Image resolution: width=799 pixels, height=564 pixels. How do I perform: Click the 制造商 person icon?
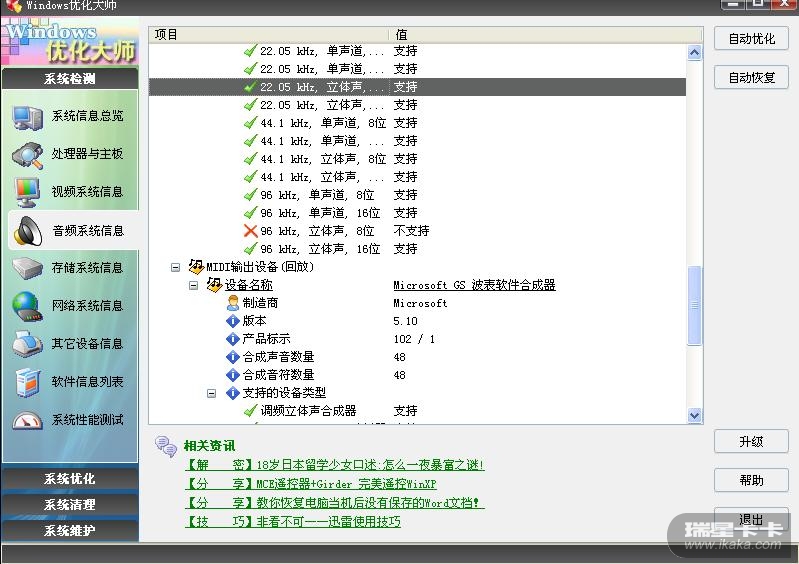tap(232, 303)
